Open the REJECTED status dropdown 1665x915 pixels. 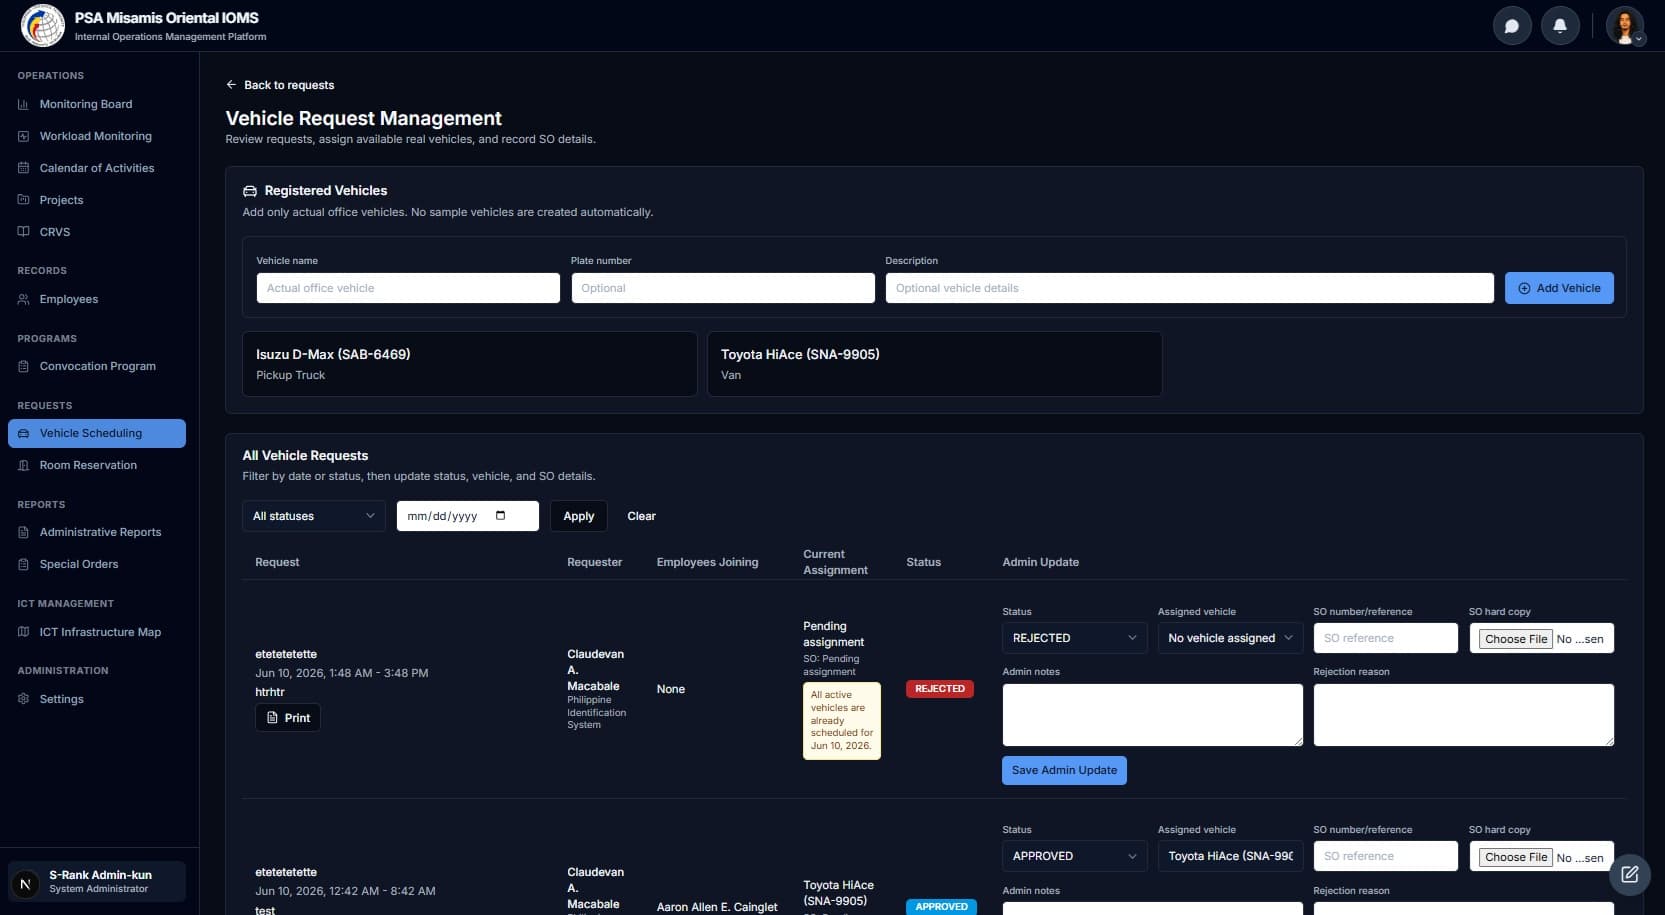point(1074,638)
